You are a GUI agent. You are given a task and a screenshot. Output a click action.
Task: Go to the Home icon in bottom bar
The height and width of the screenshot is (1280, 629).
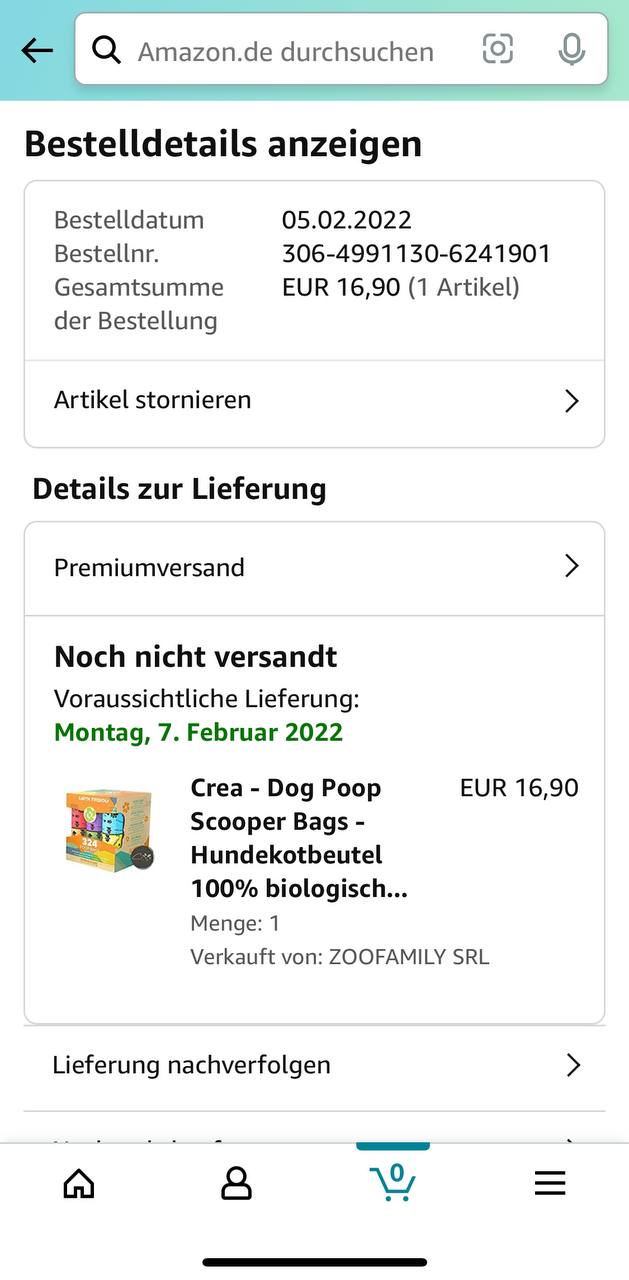(x=79, y=1184)
